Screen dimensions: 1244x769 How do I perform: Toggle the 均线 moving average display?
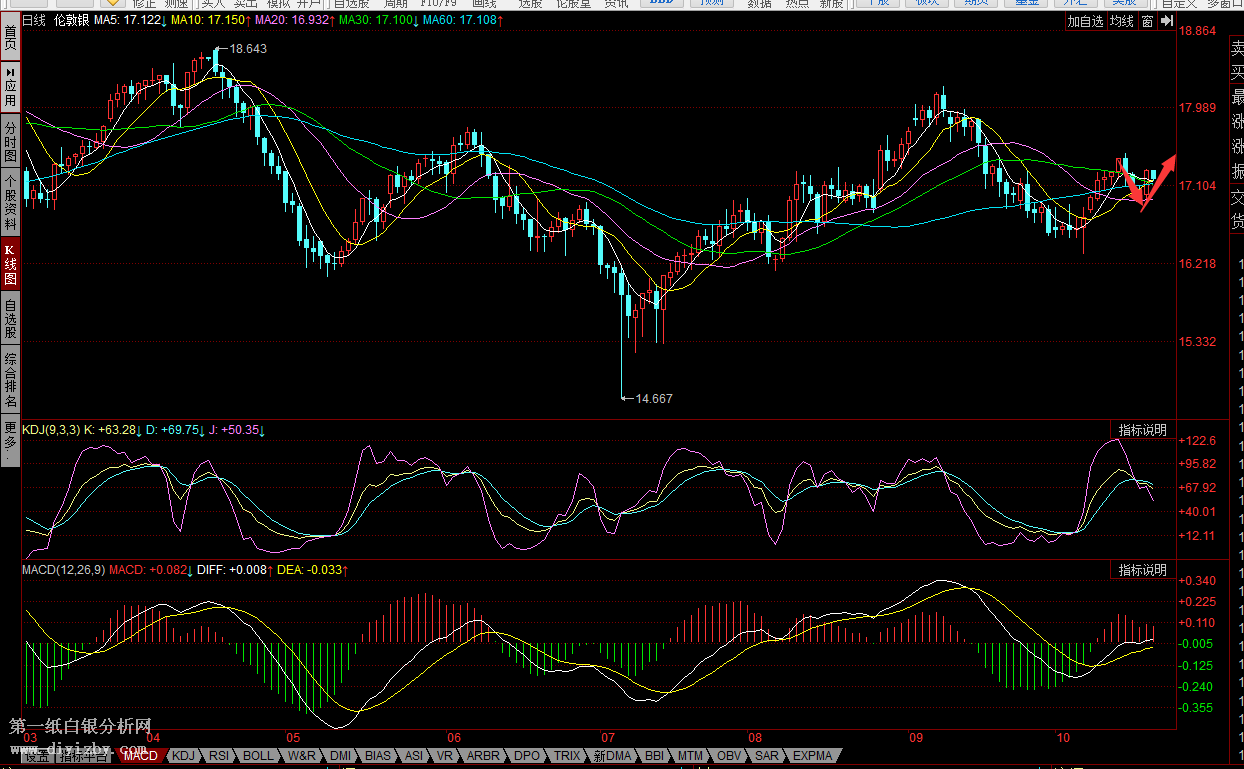click(x=1122, y=21)
